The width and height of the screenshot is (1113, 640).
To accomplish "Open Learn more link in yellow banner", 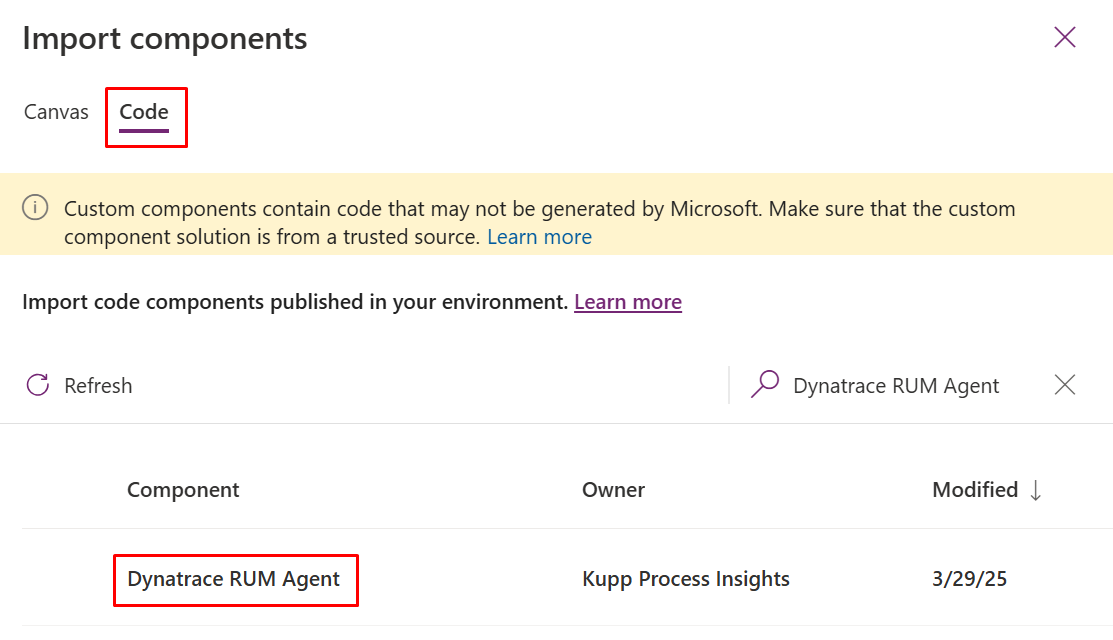I will [x=539, y=237].
